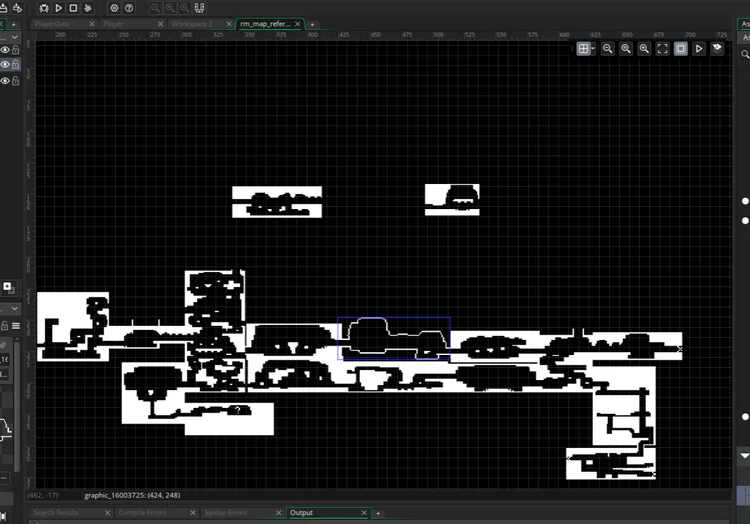
Task: Open Game Options gear icon
Action: pyautogui.click(x=114, y=8)
